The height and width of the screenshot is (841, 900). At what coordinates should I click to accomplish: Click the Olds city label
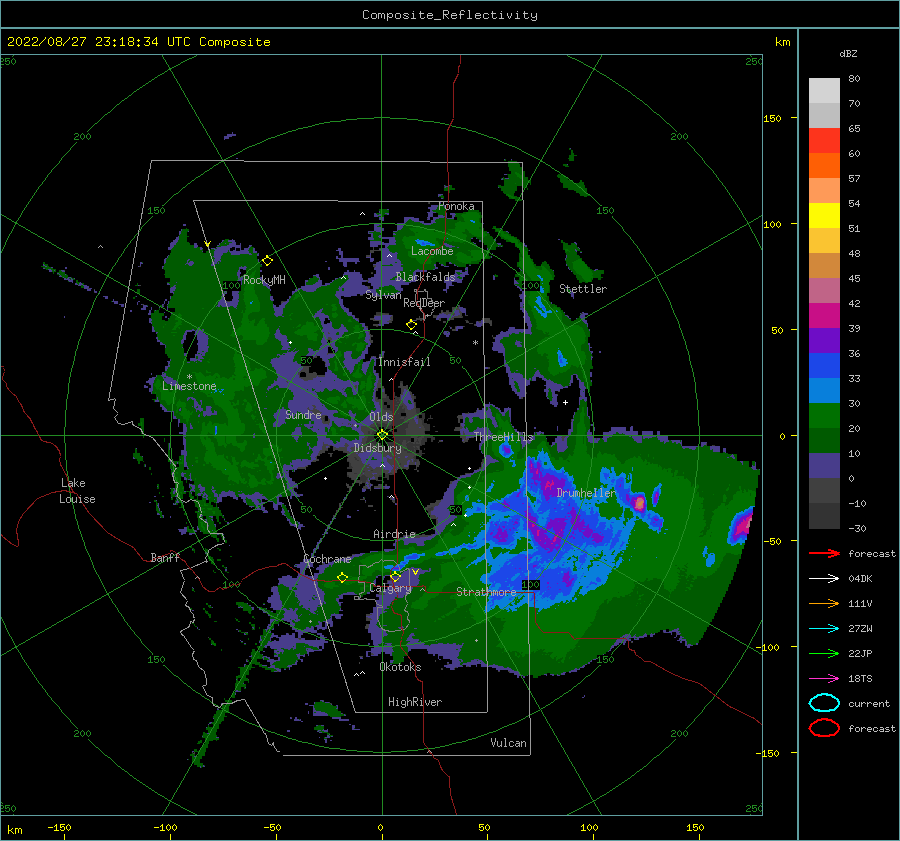381,417
